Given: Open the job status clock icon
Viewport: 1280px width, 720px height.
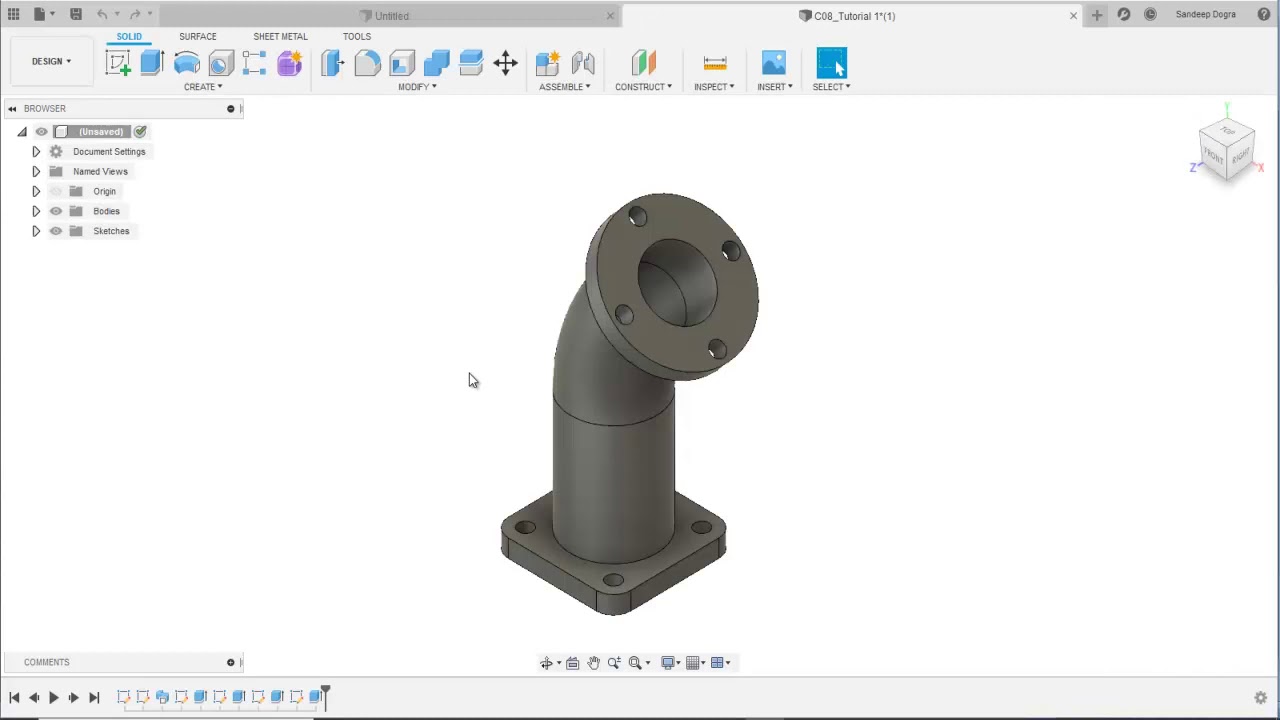Looking at the screenshot, I should coord(1150,15).
